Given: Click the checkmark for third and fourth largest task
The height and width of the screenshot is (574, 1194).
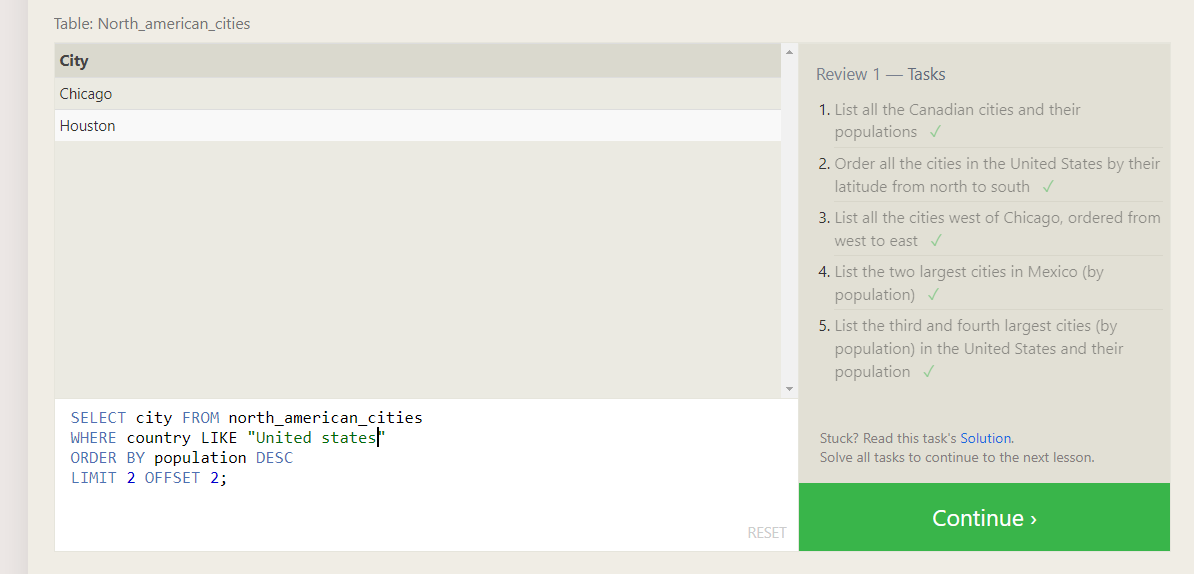Looking at the screenshot, I should pos(929,371).
